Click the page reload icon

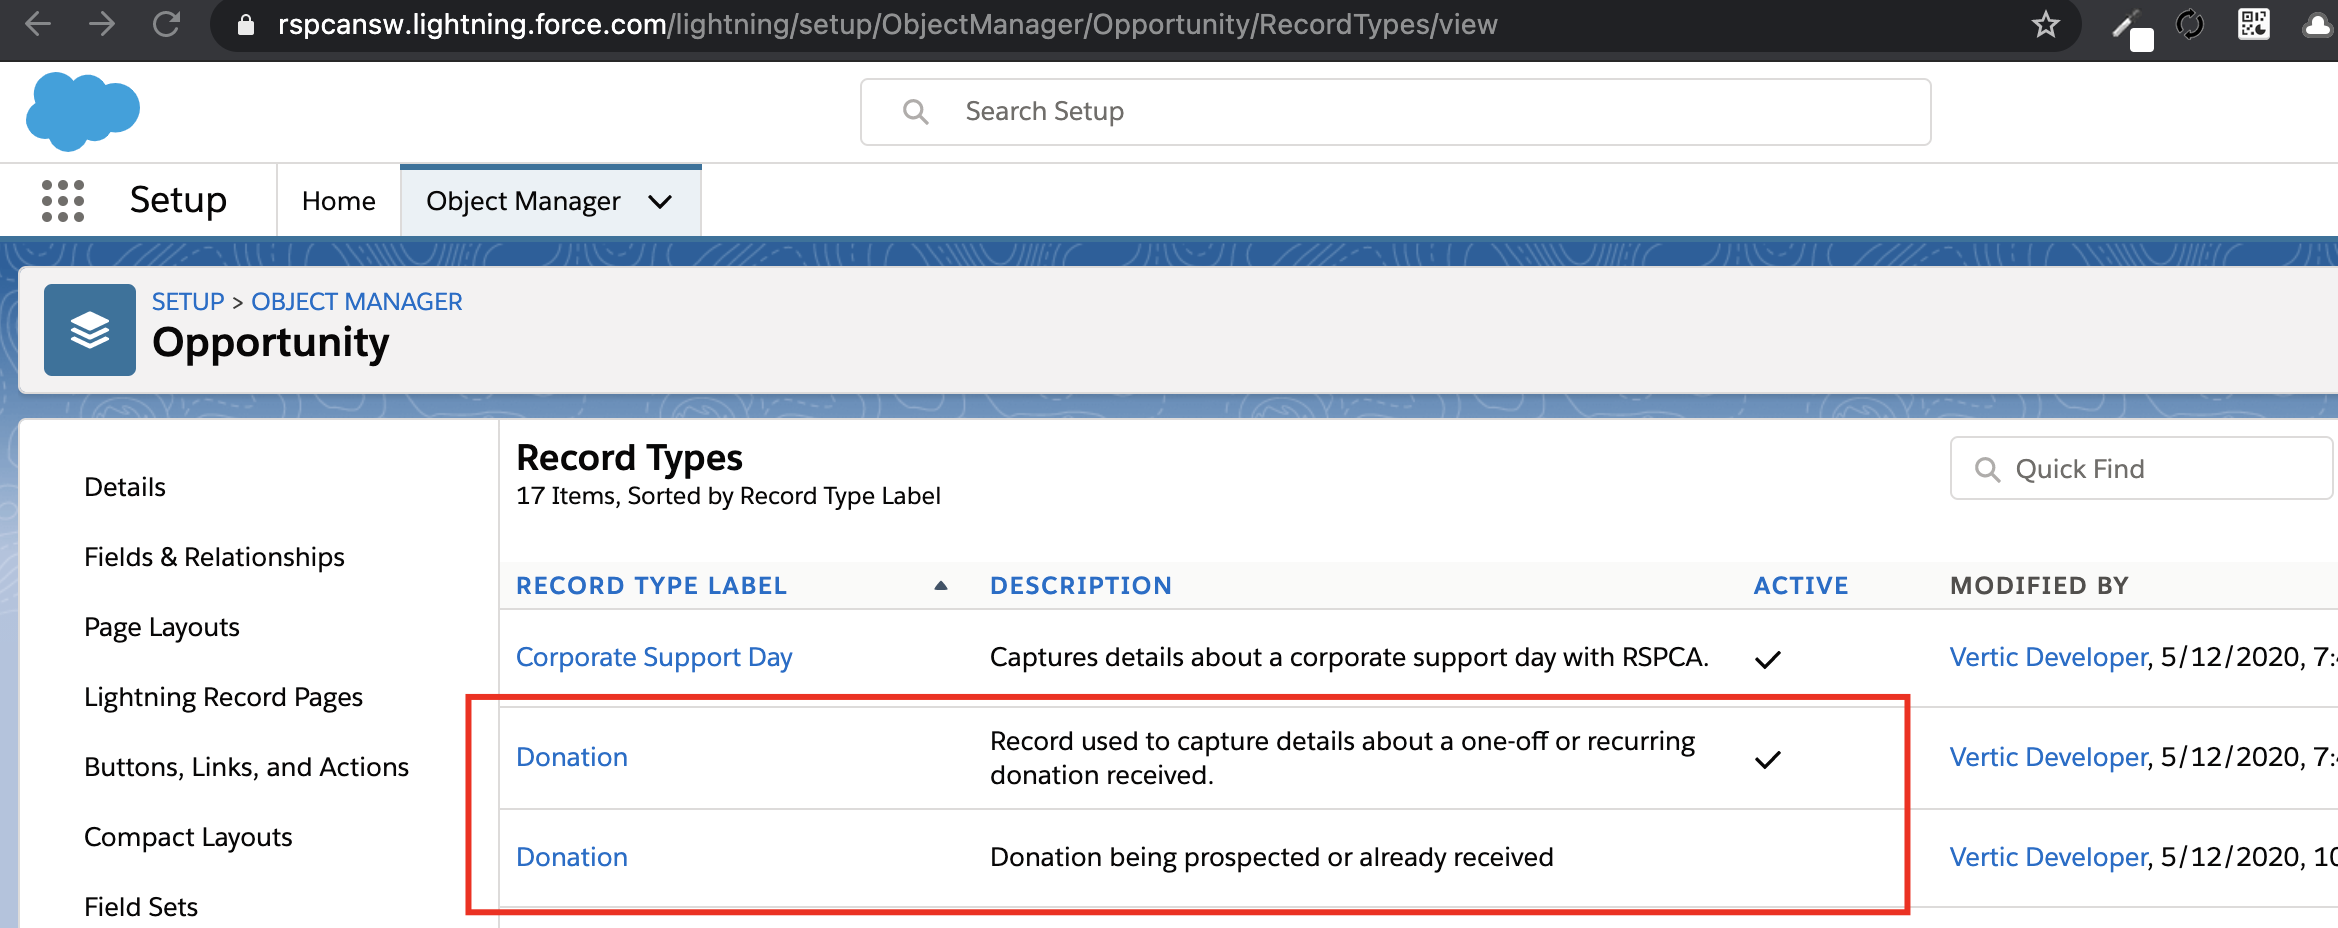point(167,24)
